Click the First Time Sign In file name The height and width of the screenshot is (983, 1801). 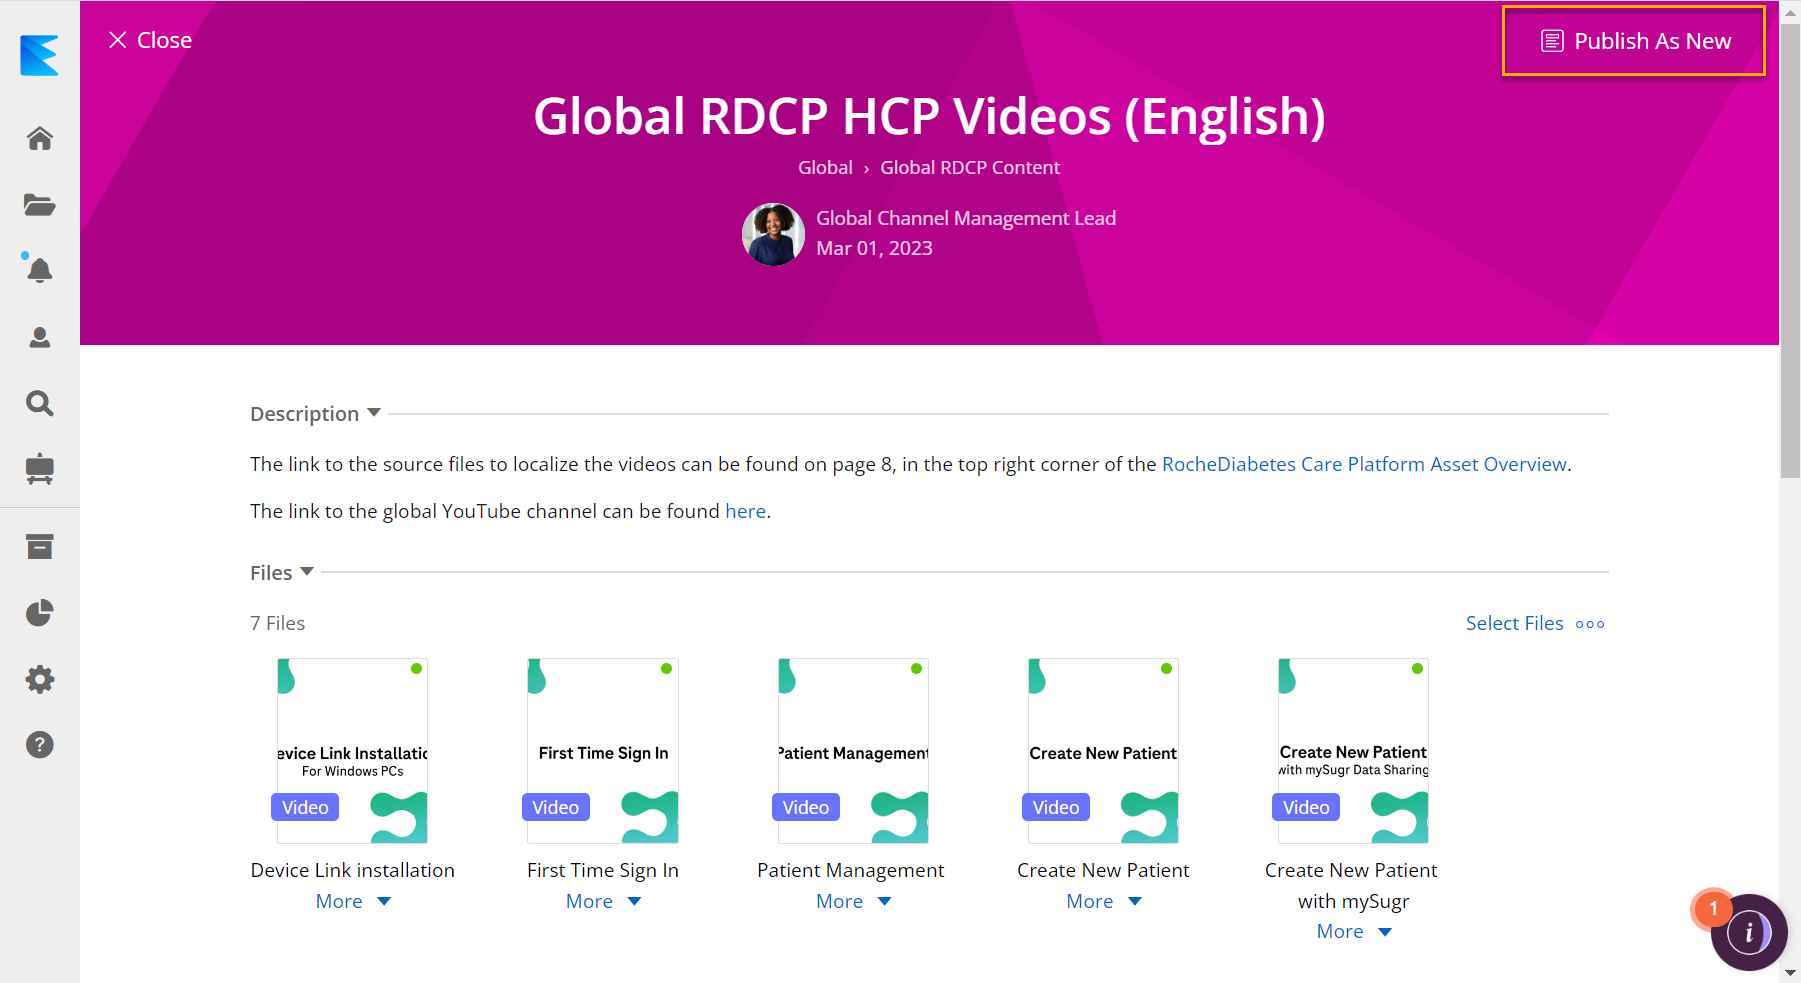point(603,870)
